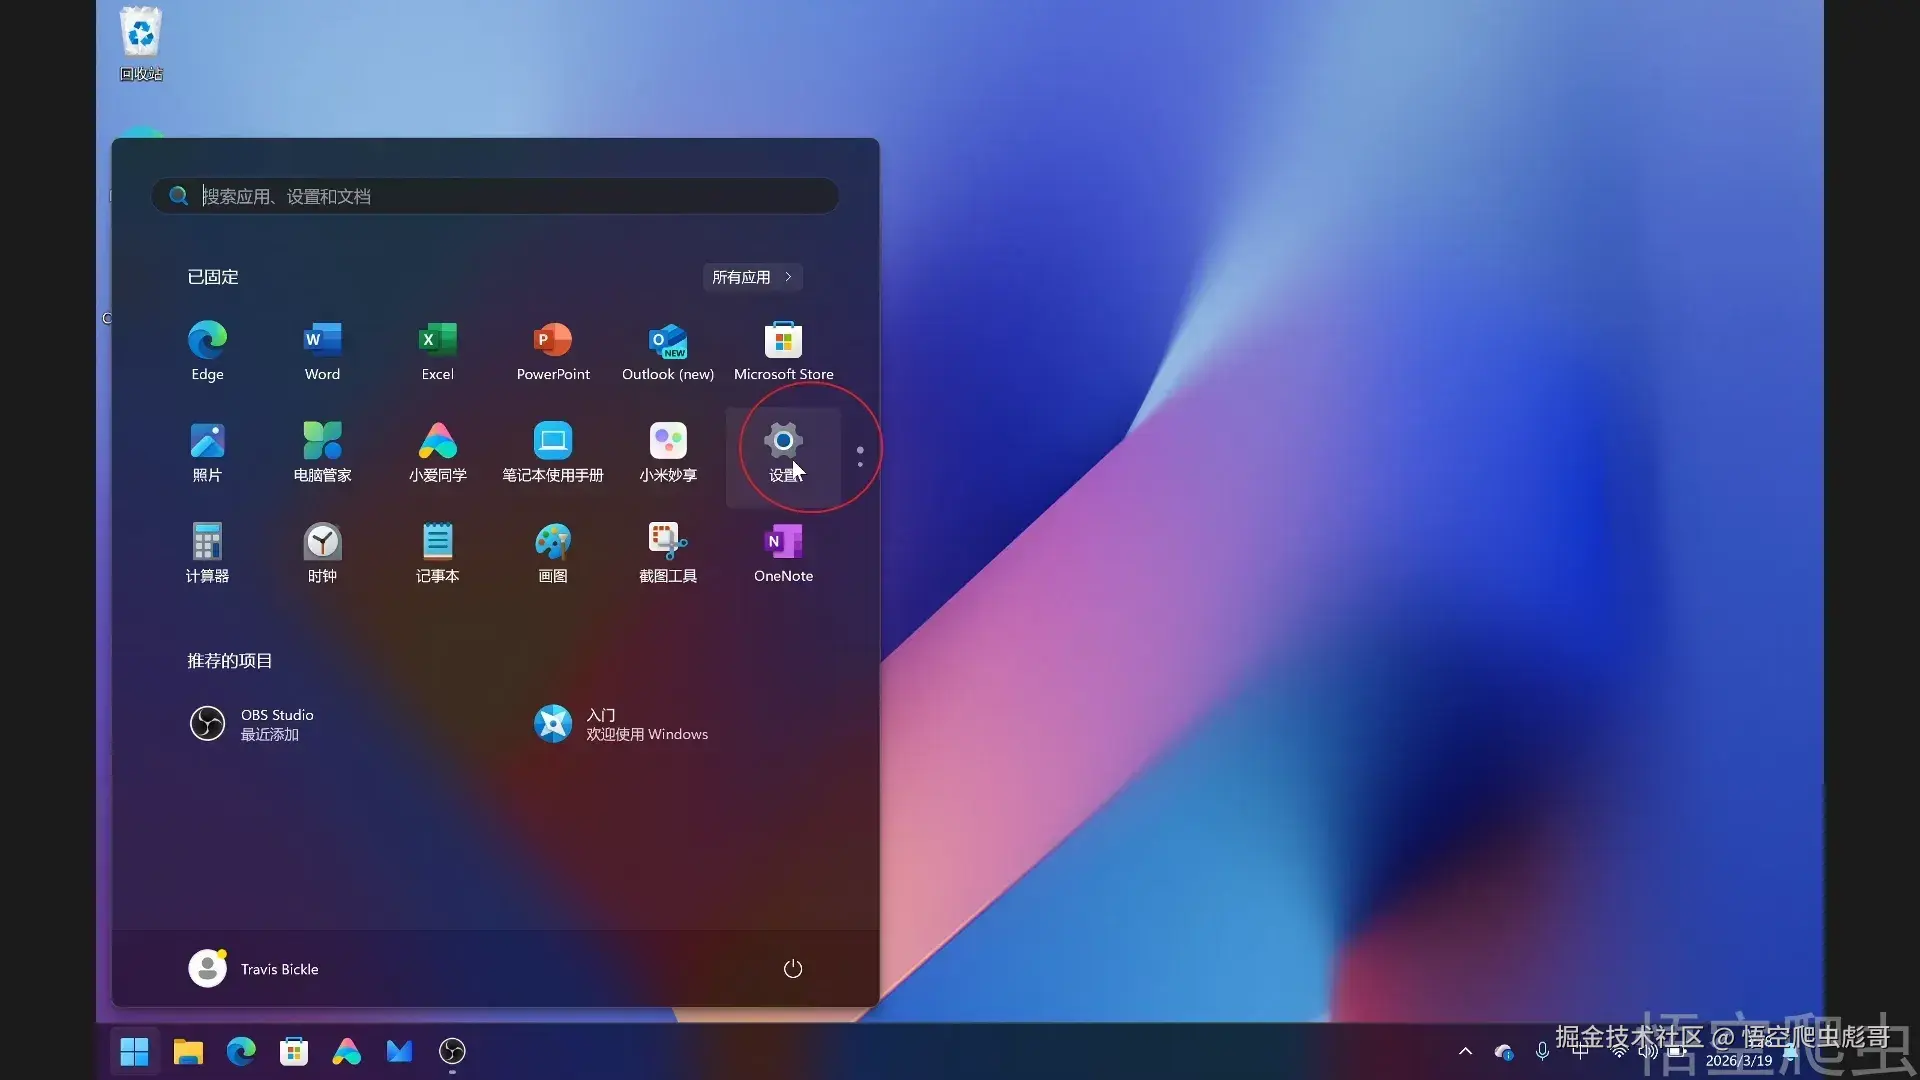Launch PowerPoint from pinned apps

pos(553,350)
